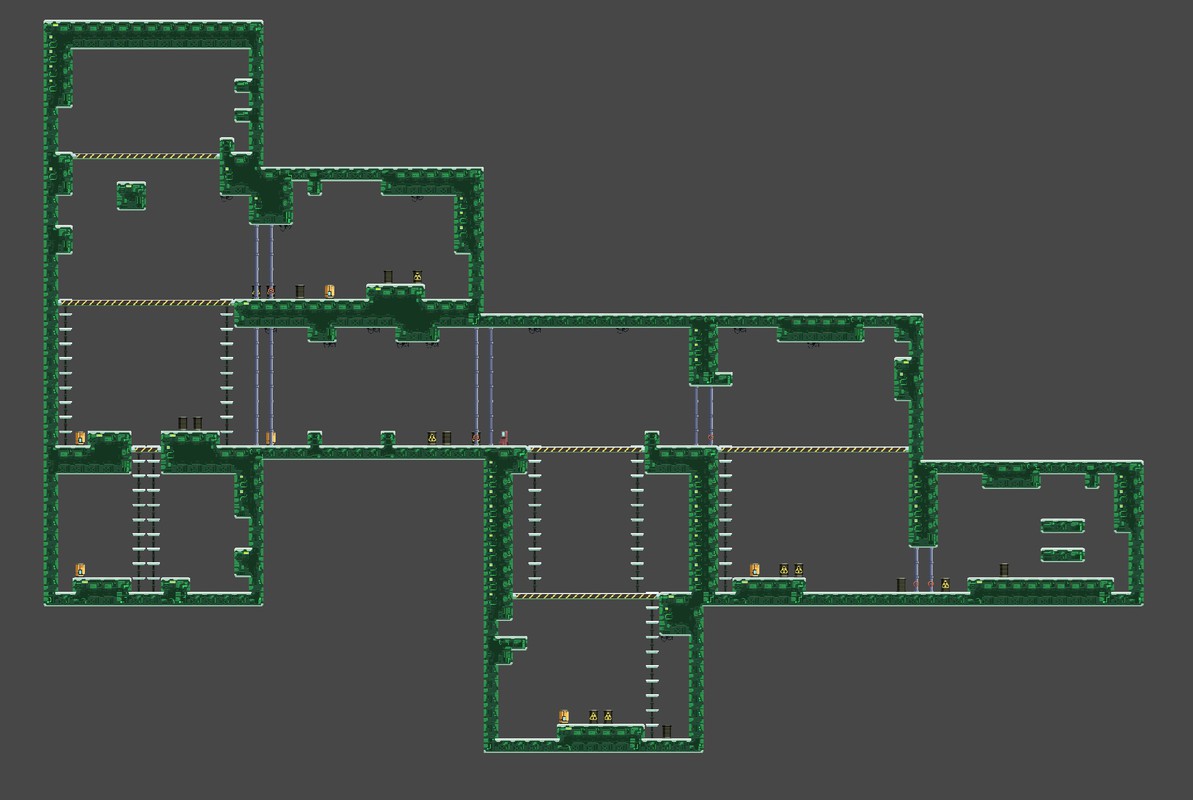
Task: Click the orange energy cell on the upper ledge
Action: [x=329, y=292]
